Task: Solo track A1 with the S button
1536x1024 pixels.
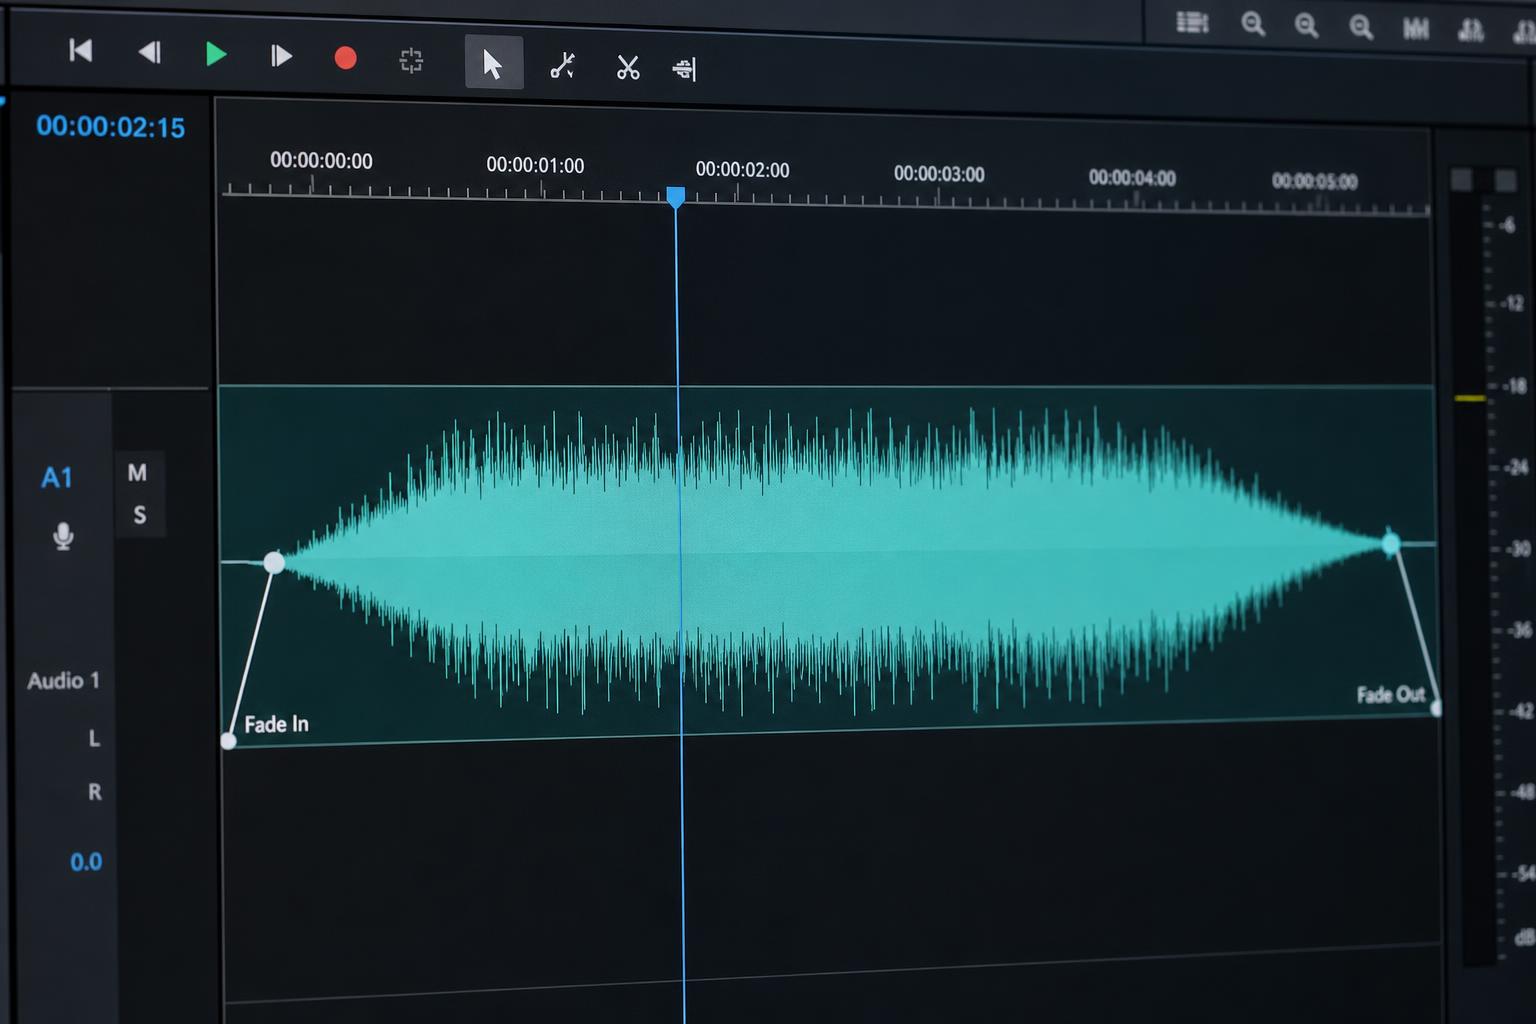Action: click(140, 515)
